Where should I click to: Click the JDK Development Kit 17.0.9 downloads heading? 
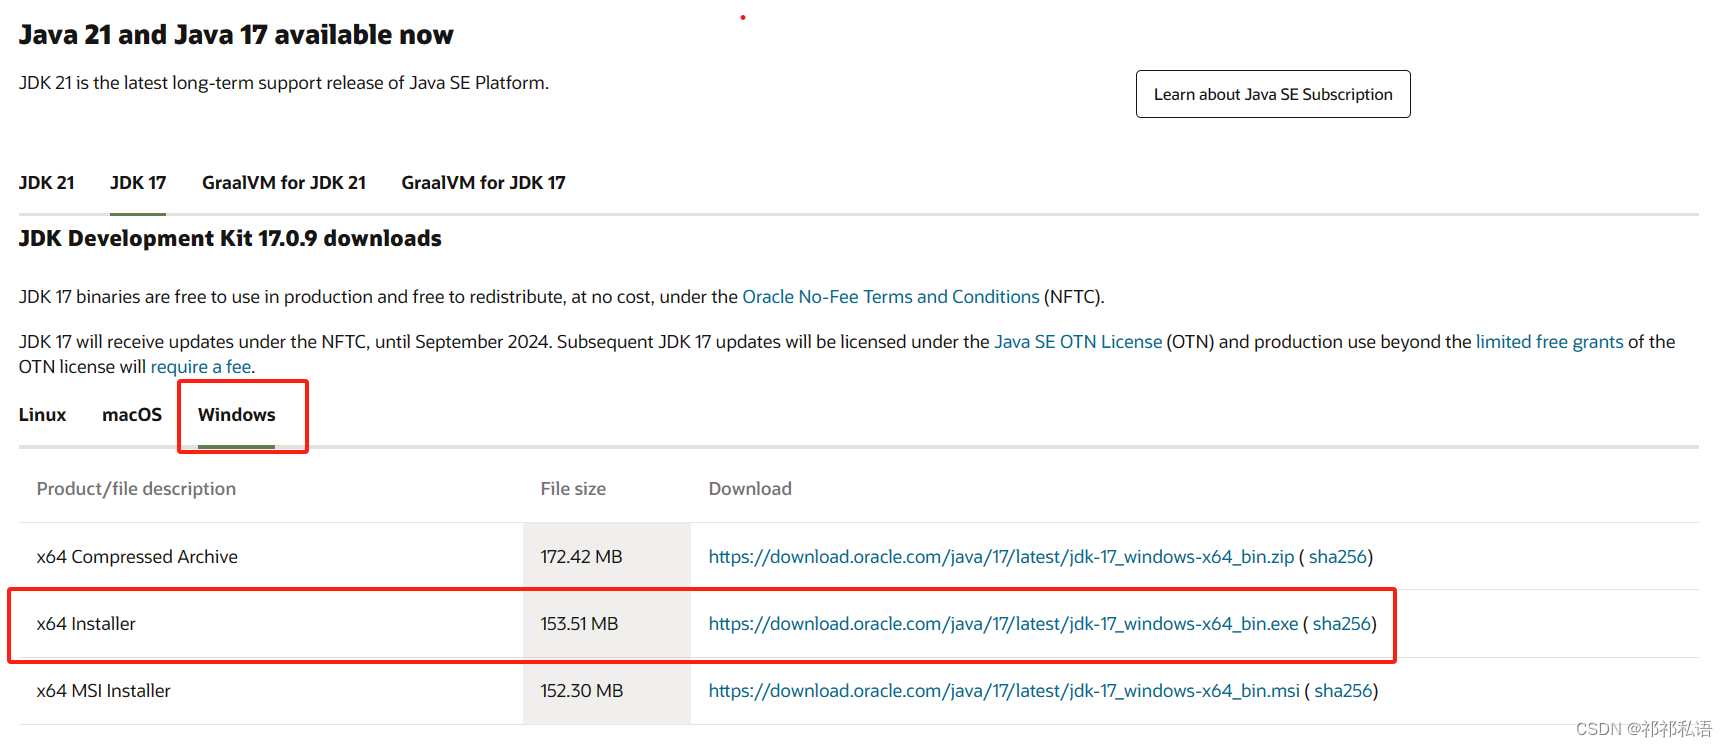click(230, 239)
